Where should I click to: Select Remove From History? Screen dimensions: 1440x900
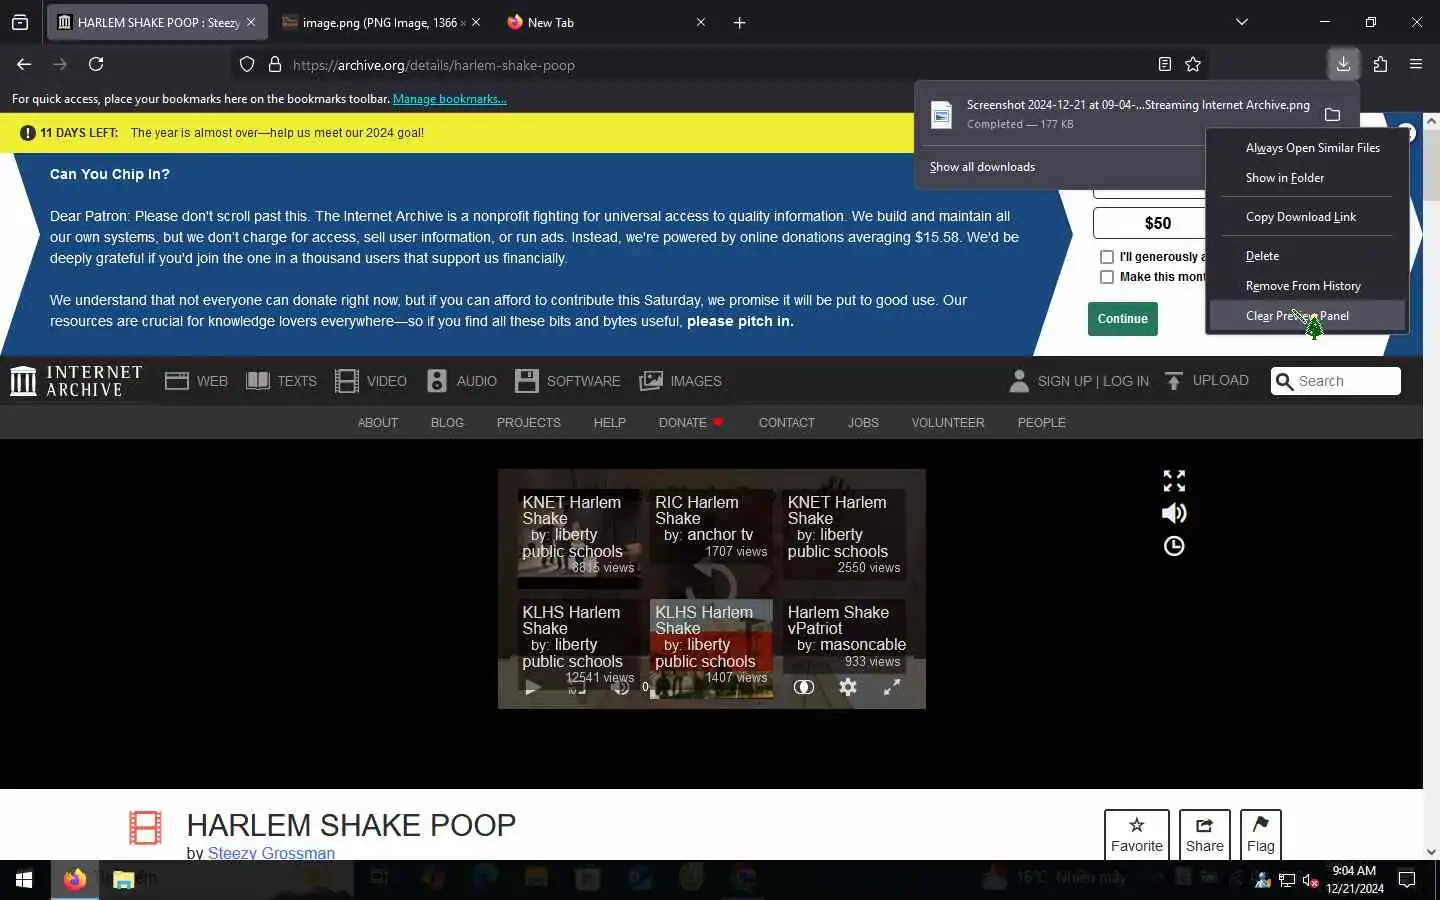[x=1308, y=286]
